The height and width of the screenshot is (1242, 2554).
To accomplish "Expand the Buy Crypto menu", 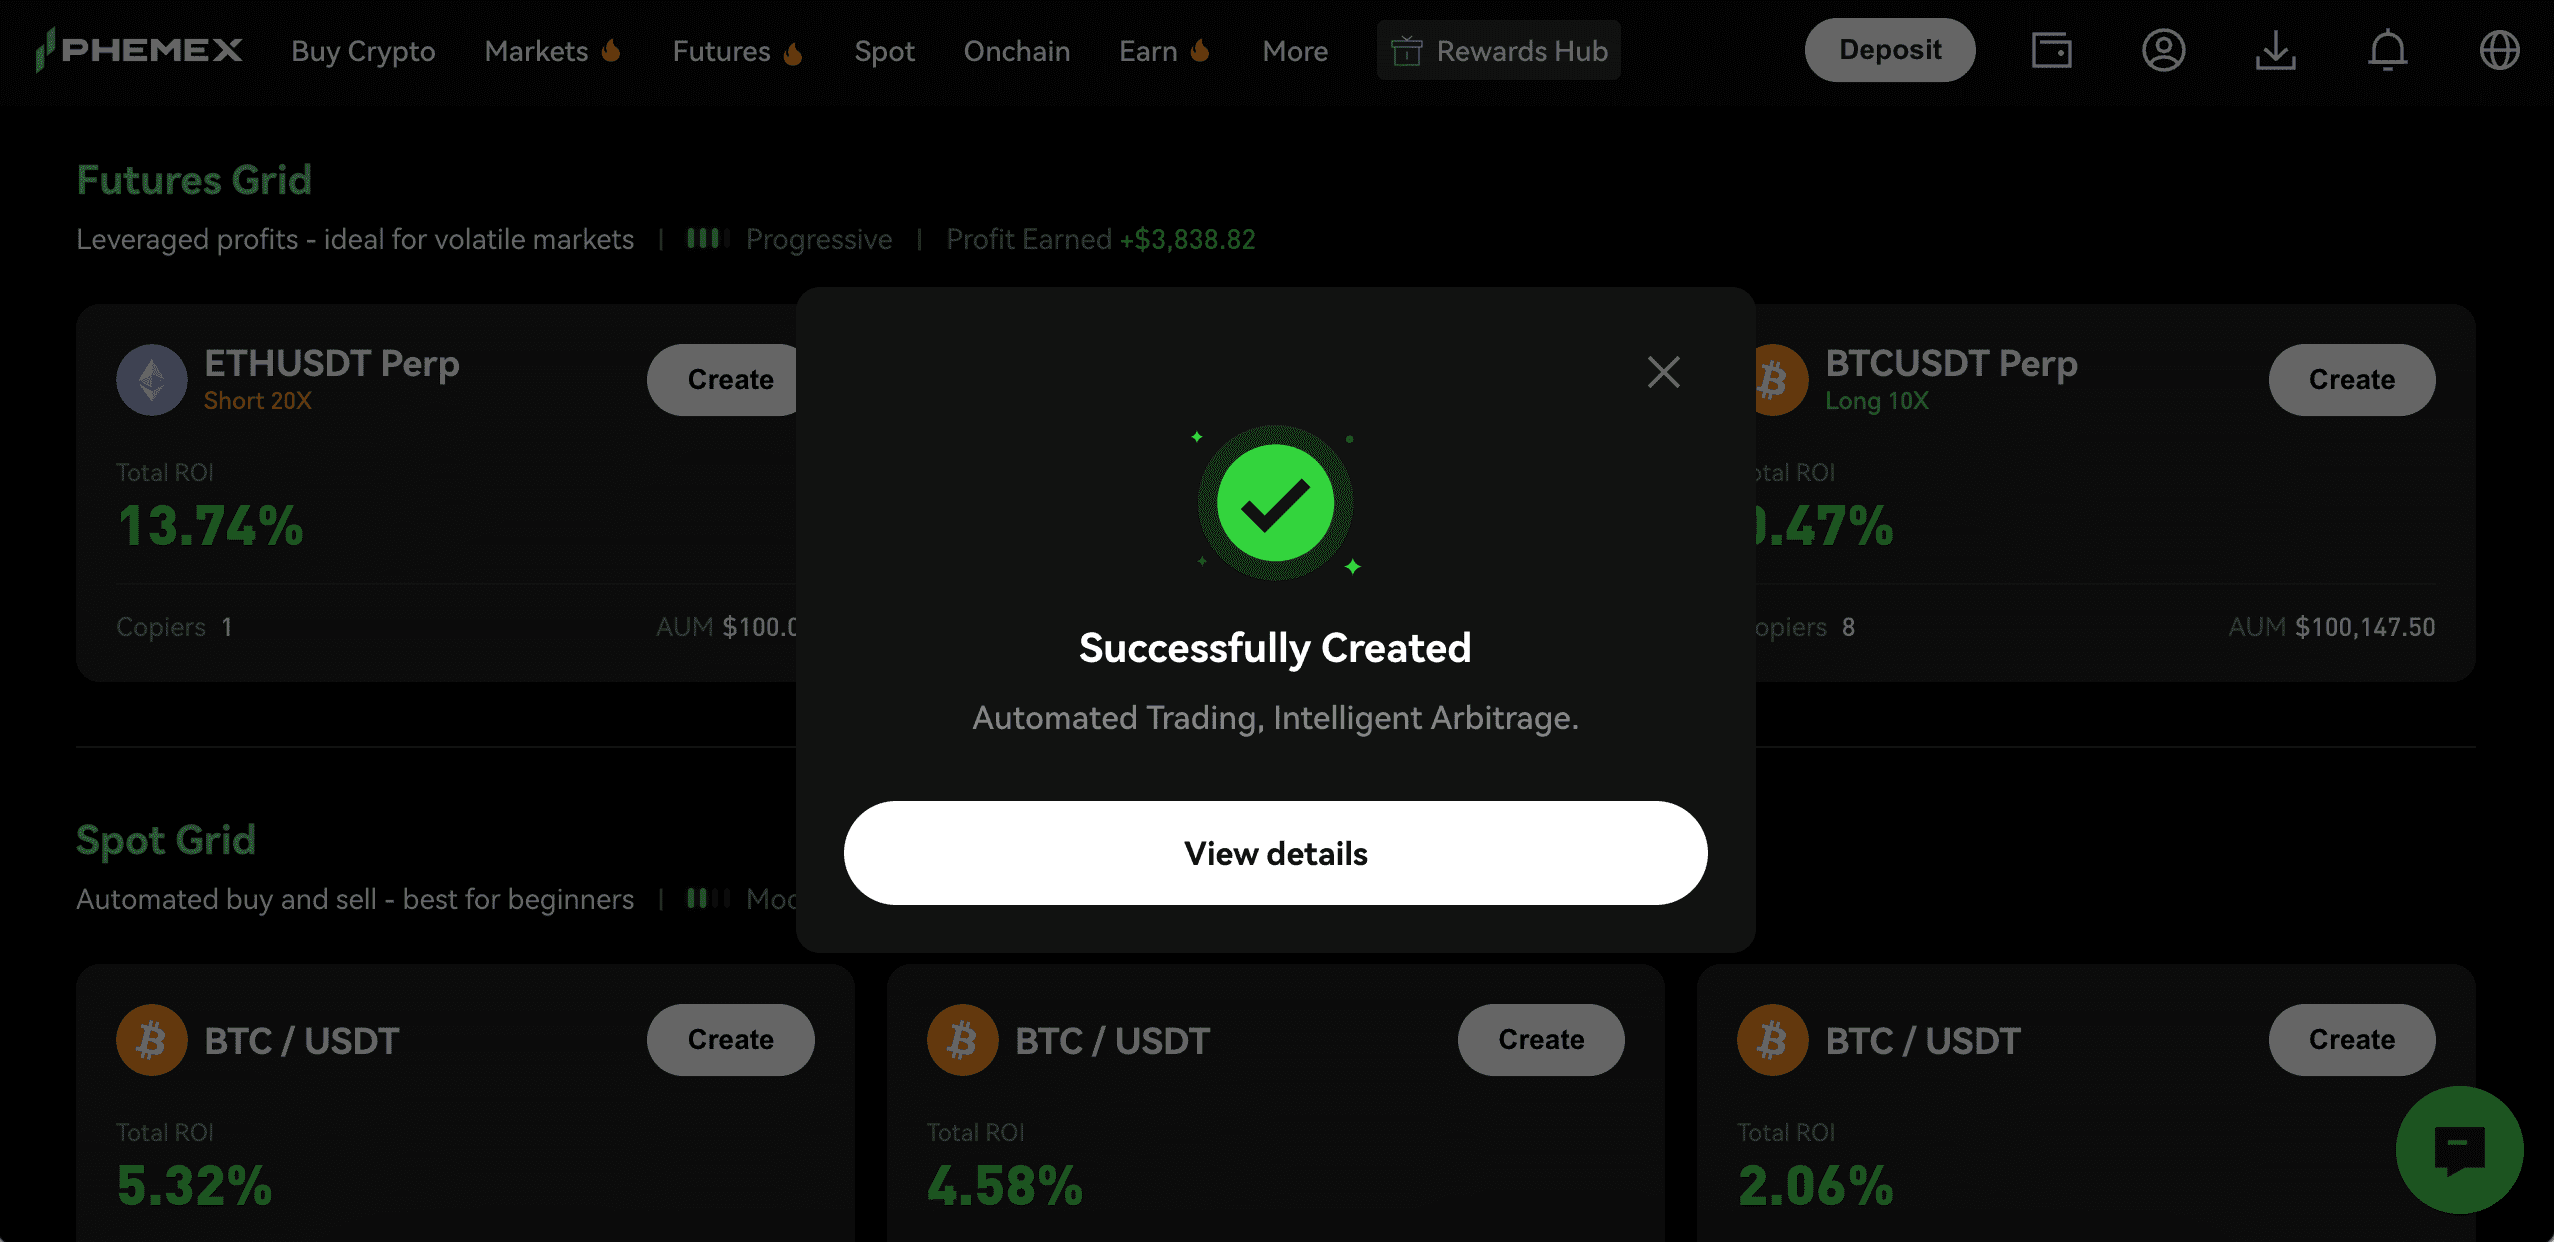I will click(x=363, y=51).
